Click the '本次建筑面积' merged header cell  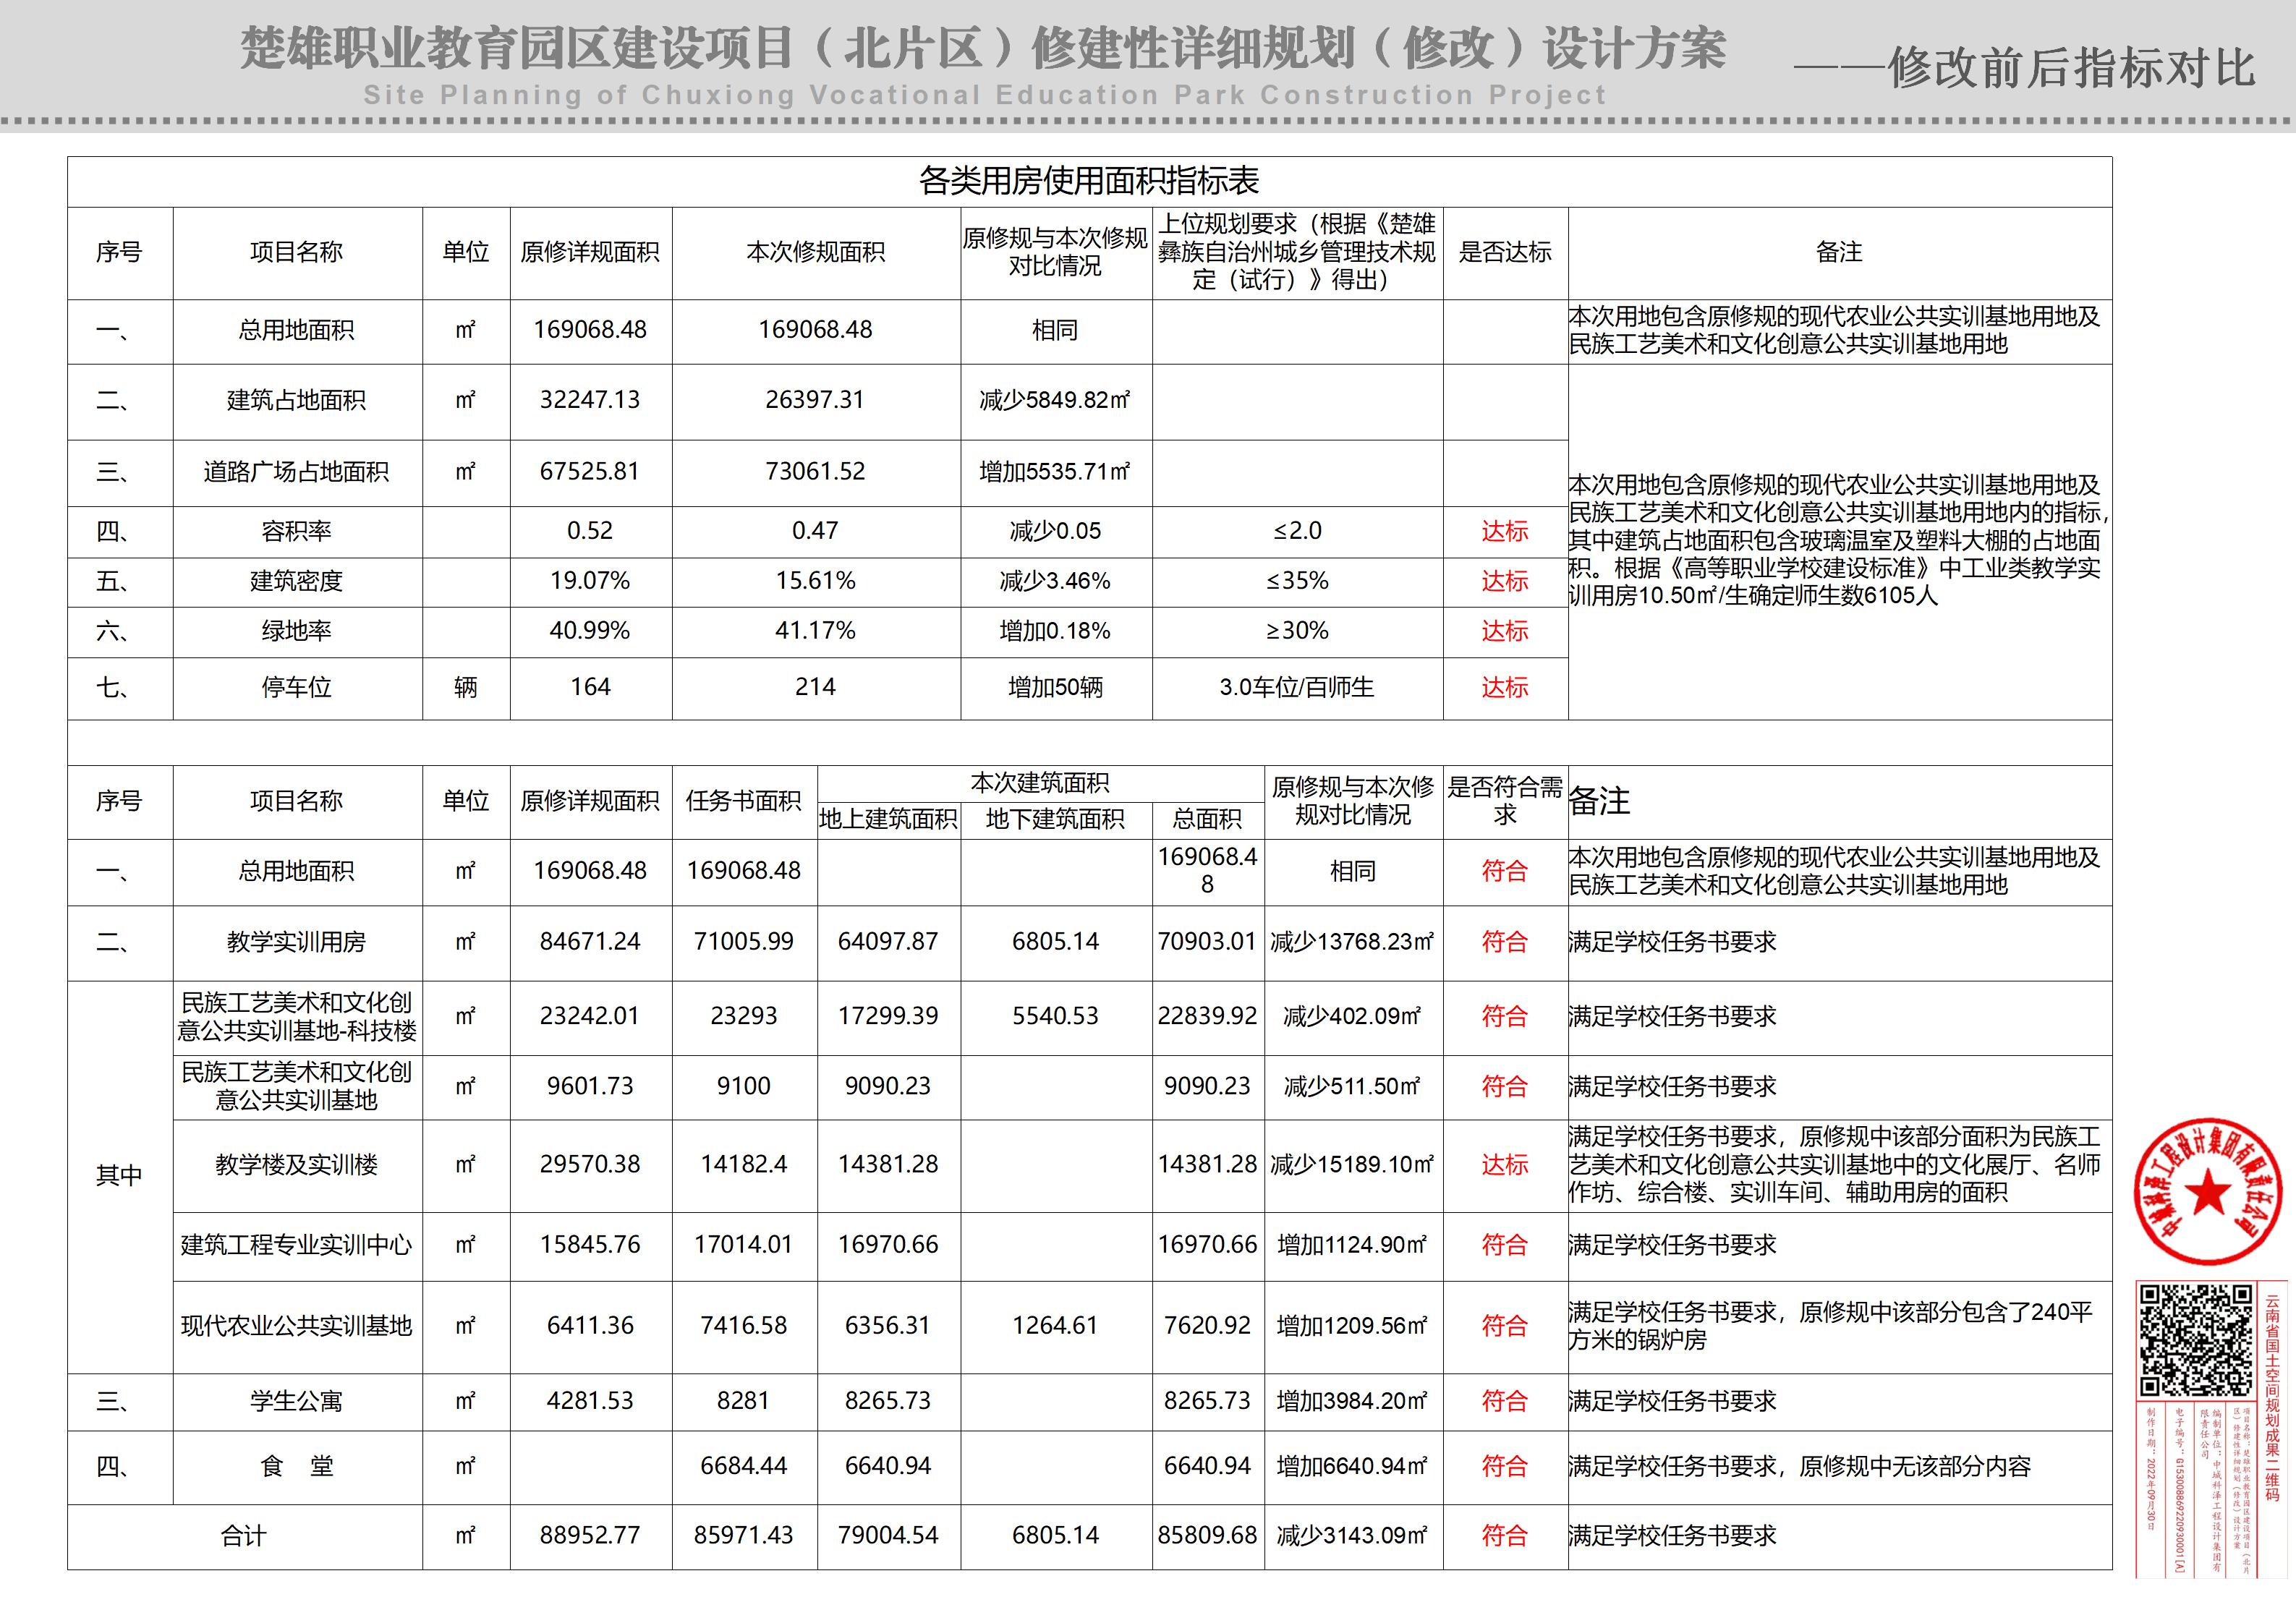tap(1040, 783)
